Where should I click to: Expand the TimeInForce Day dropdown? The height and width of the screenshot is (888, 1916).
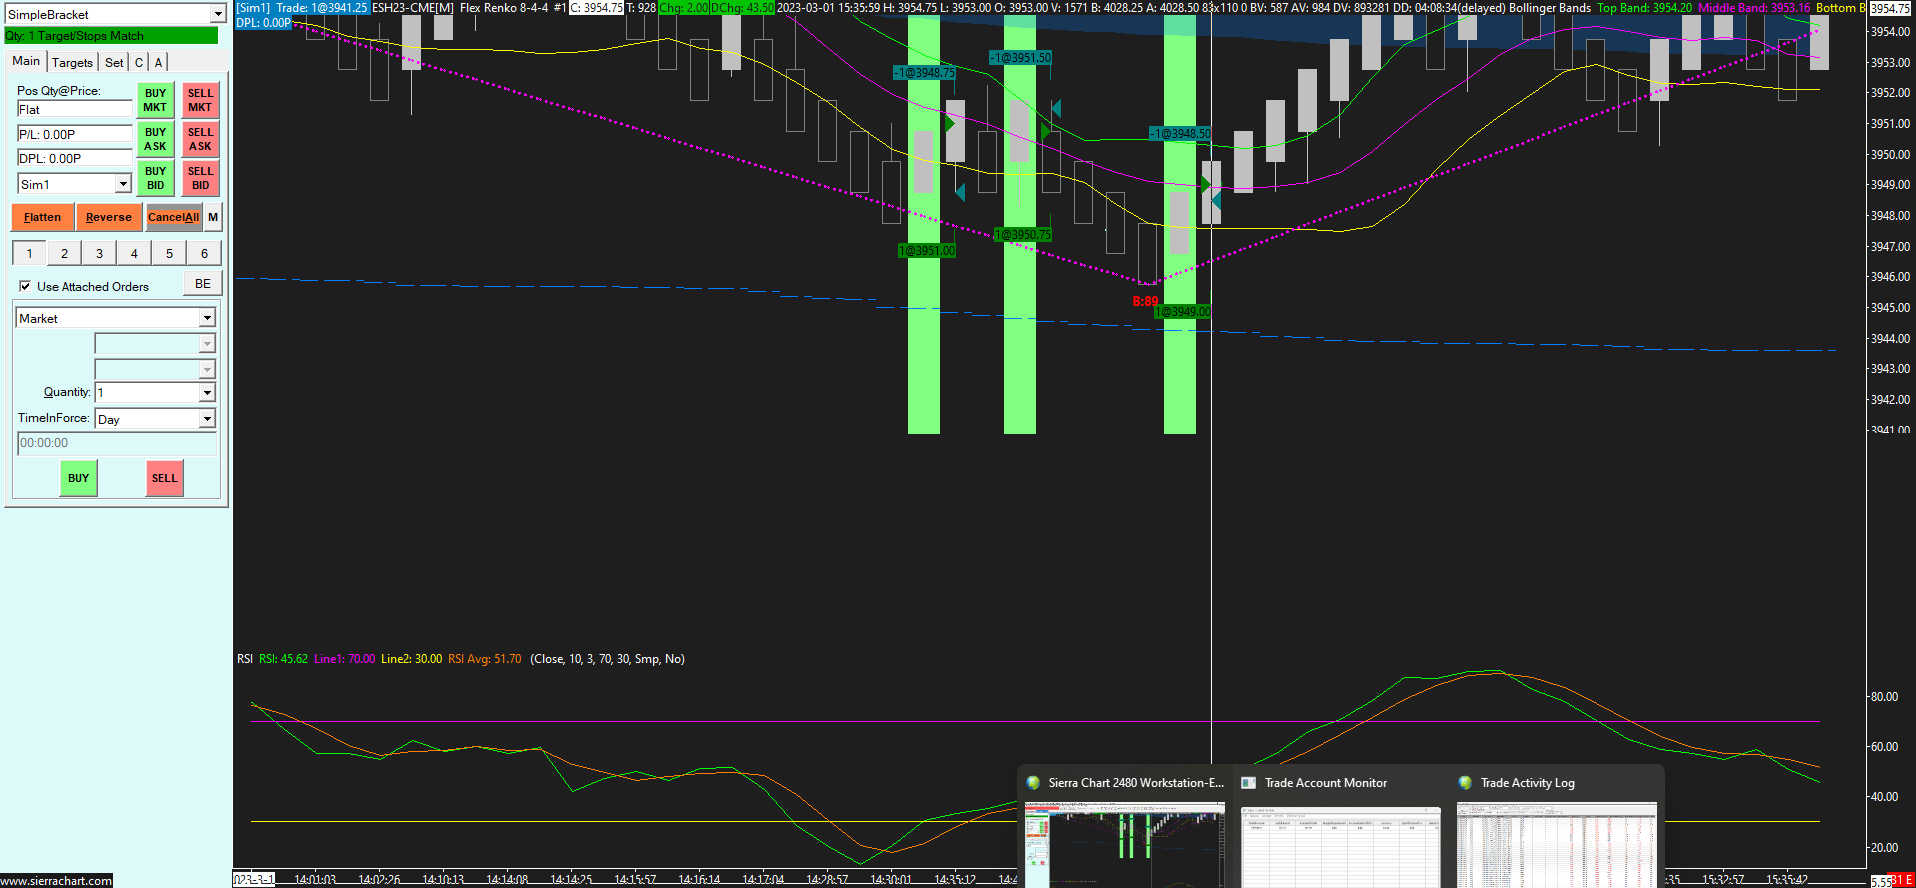pyautogui.click(x=207, y=419)
